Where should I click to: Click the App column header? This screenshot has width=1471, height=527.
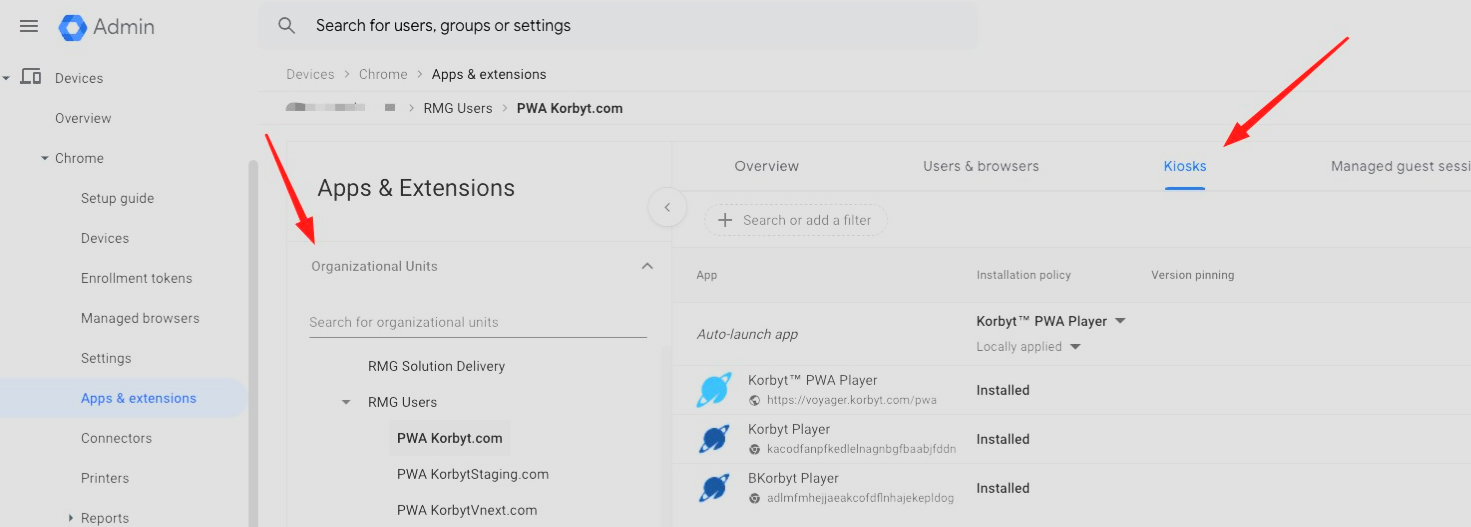pyautogui.click(x=707, y=275)
